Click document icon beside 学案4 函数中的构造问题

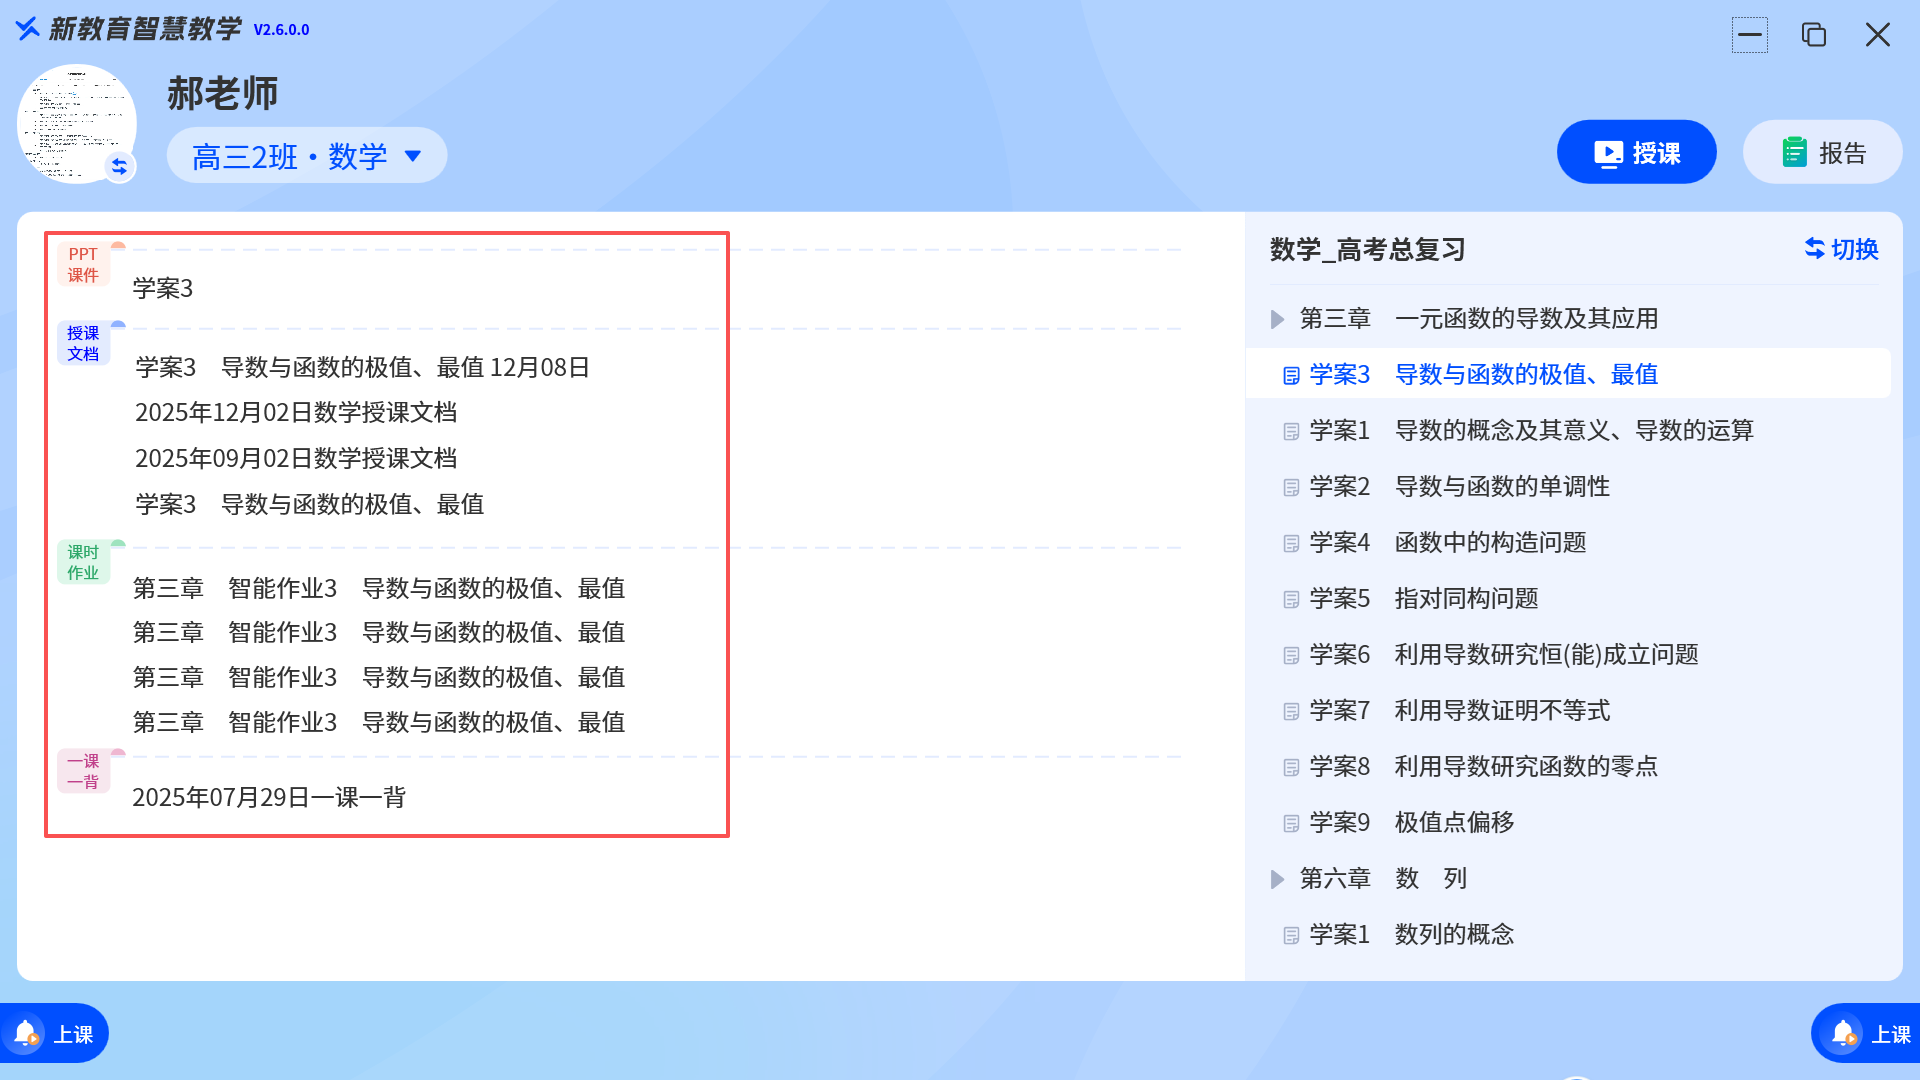(x=1291, y=543)
